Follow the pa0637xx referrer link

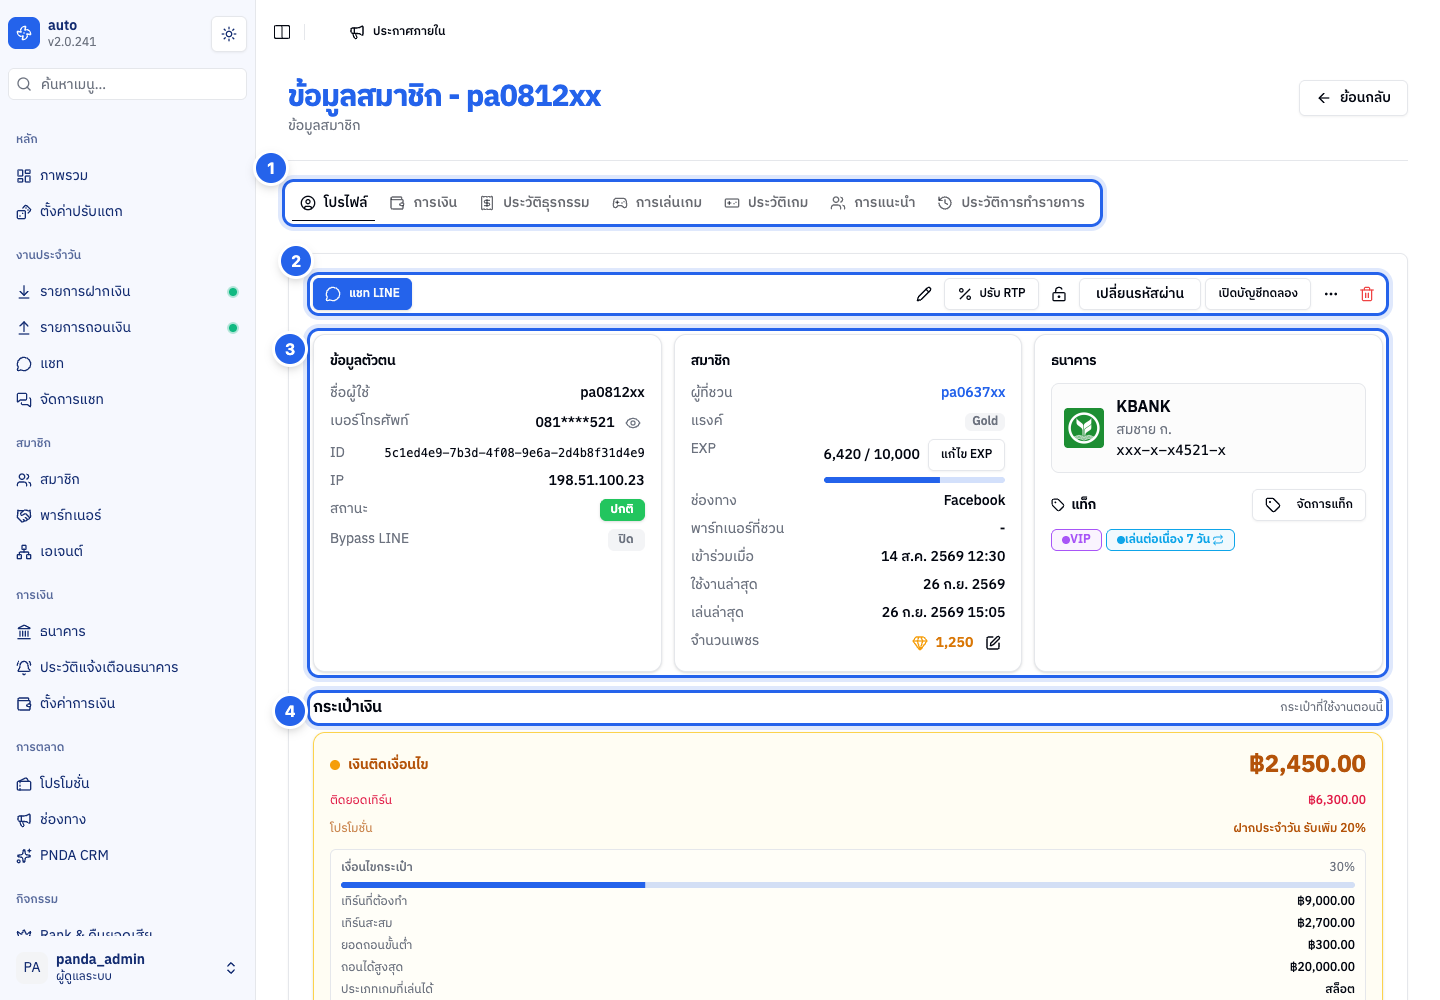[973, 393]
